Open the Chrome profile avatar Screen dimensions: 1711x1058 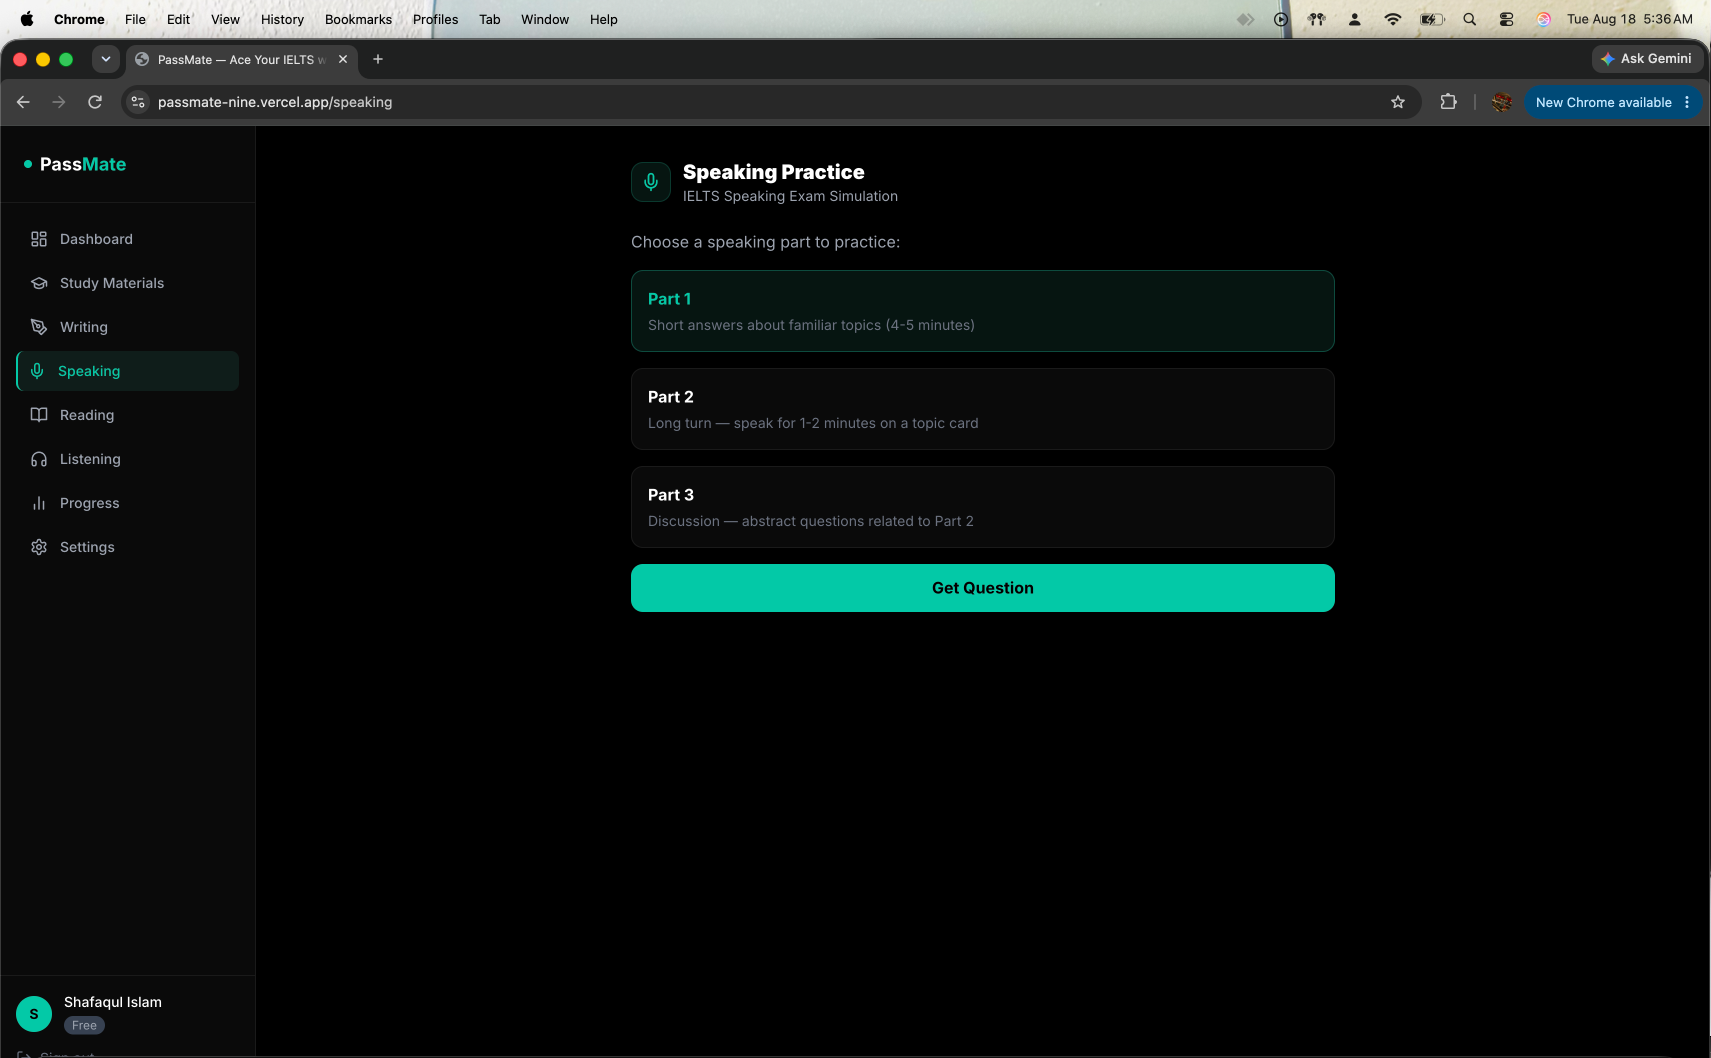1501,102
